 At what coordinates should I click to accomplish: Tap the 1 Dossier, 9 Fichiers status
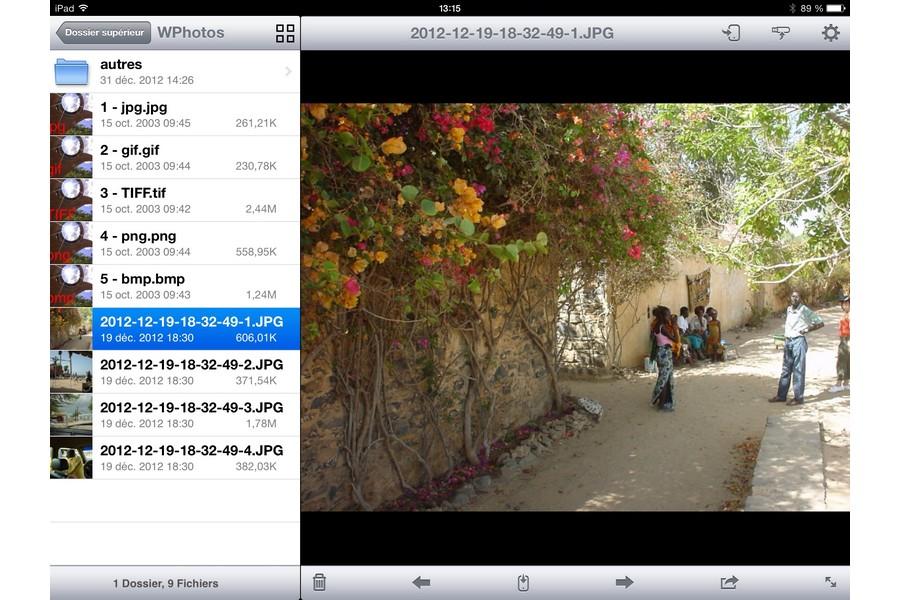pyautogui.click(x=165, y=583)
